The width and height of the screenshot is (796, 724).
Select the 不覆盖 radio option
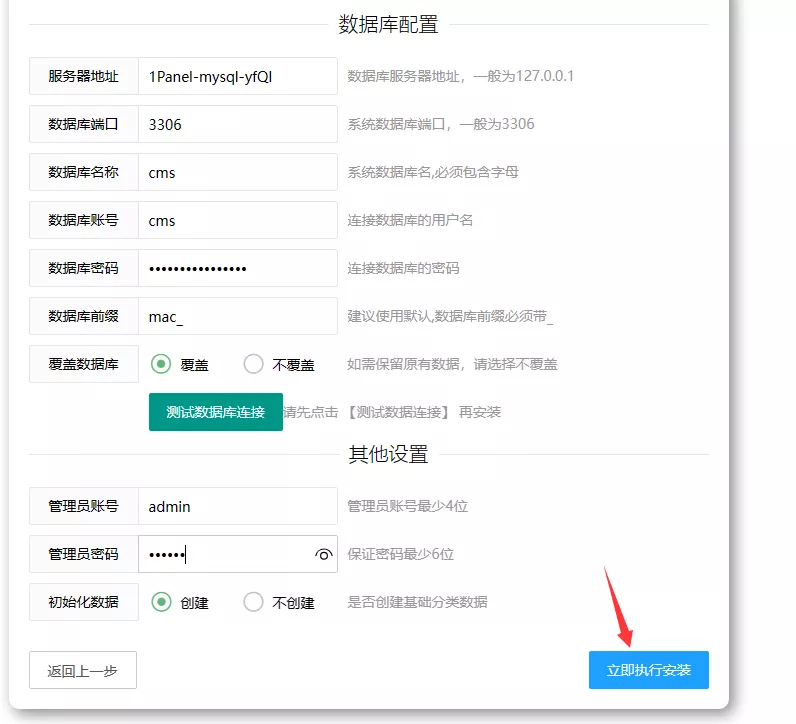coord(254,364)
